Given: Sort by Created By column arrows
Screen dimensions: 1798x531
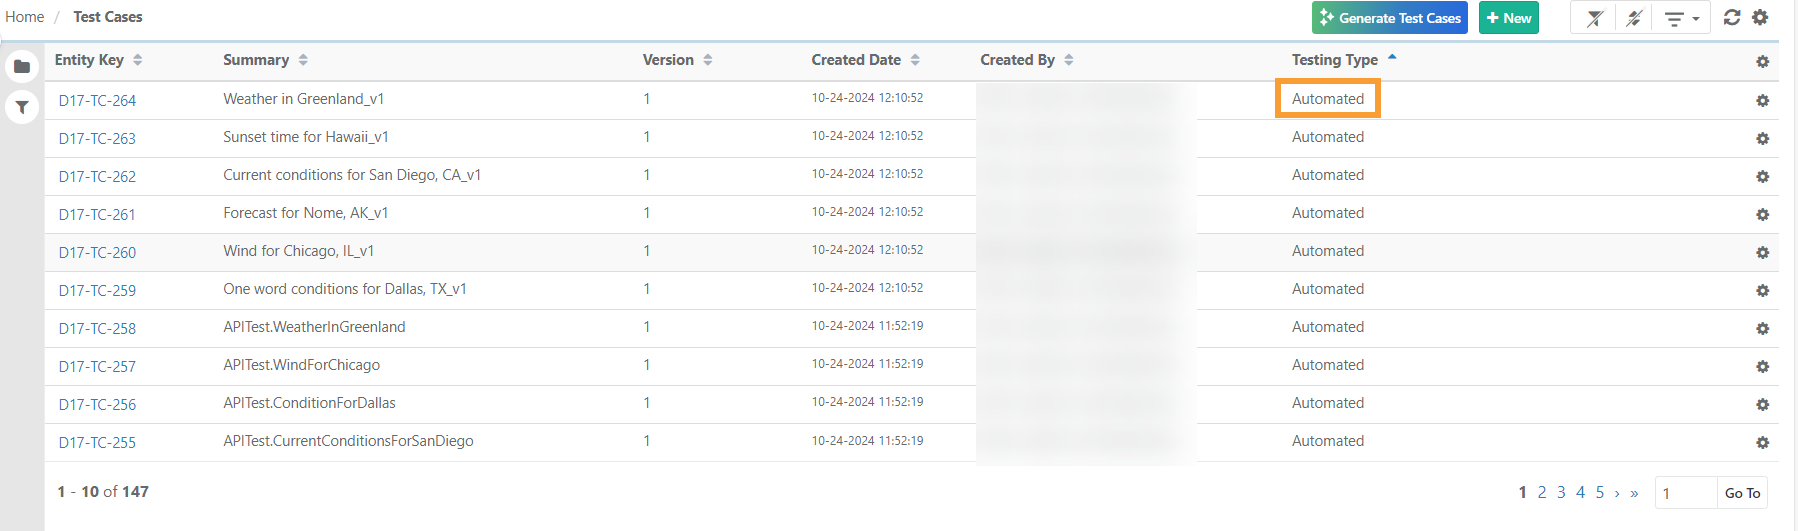Looking at the screenshot, I should point(1069,60).
